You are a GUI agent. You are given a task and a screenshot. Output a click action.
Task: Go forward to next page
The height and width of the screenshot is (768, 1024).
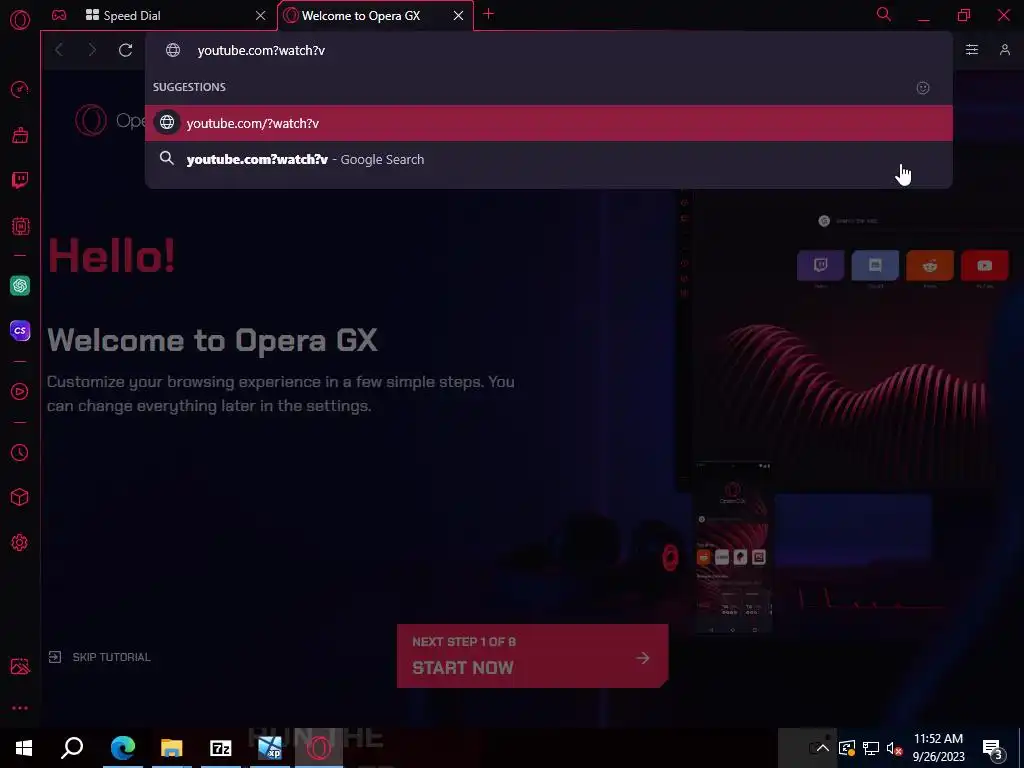92,50
